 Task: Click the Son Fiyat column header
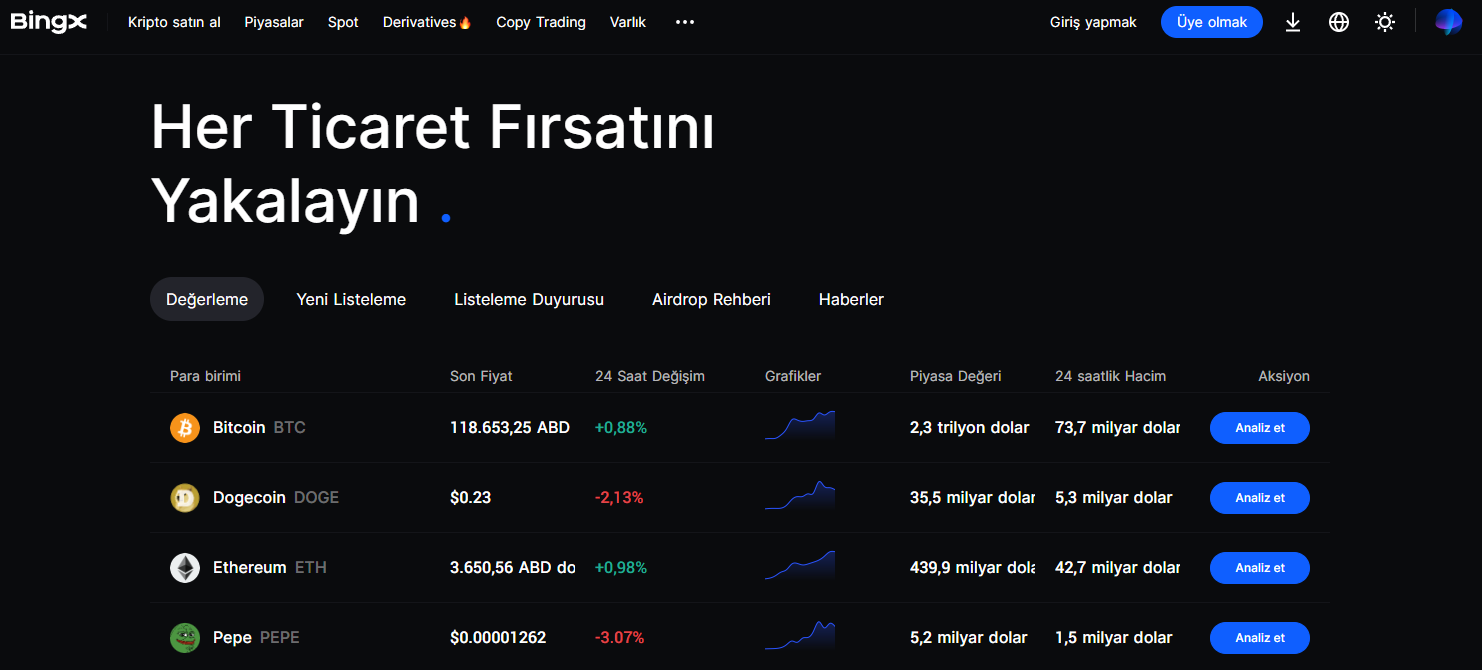[x=481, y=376]
